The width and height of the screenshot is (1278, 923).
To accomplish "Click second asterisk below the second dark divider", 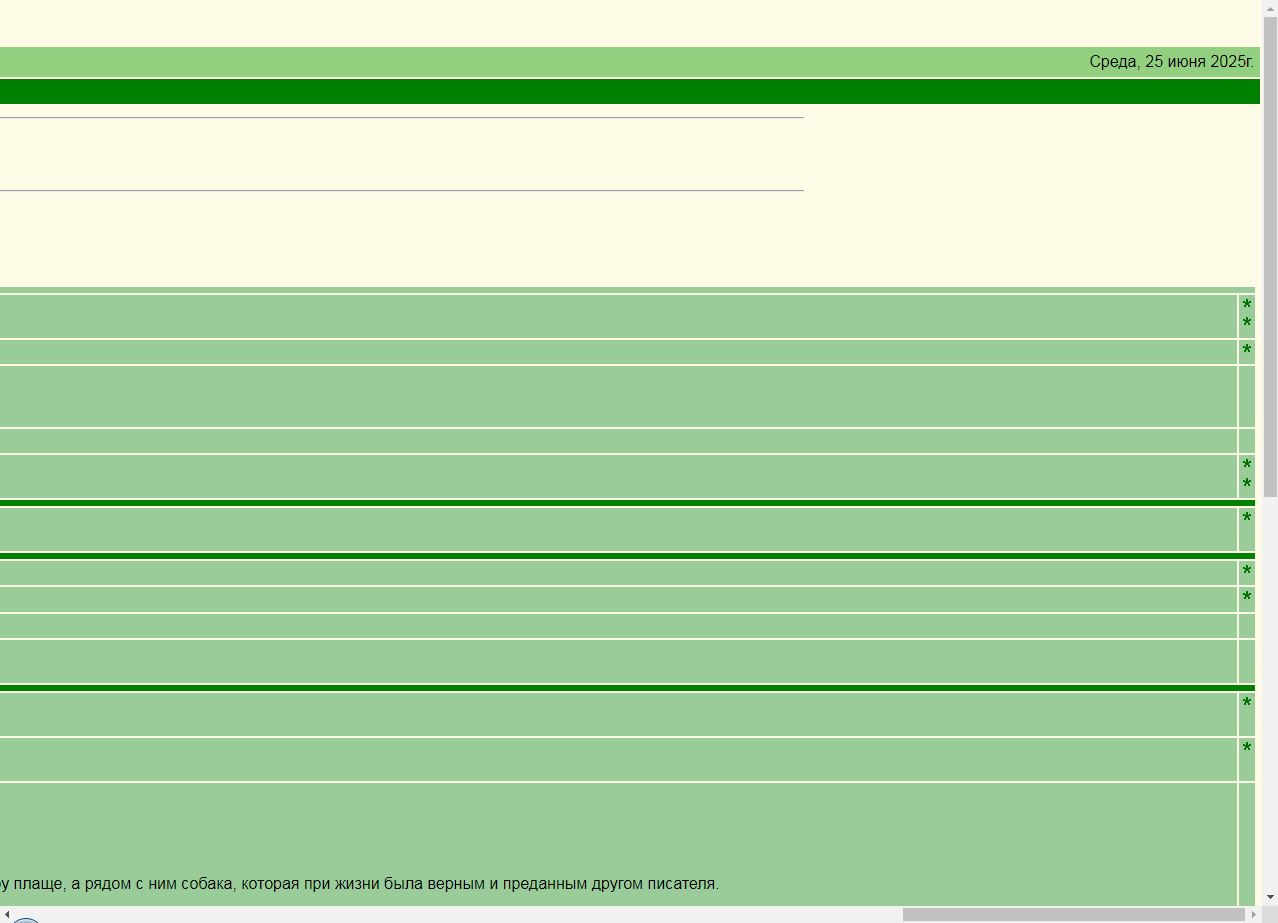I will tap(1246, 598).
